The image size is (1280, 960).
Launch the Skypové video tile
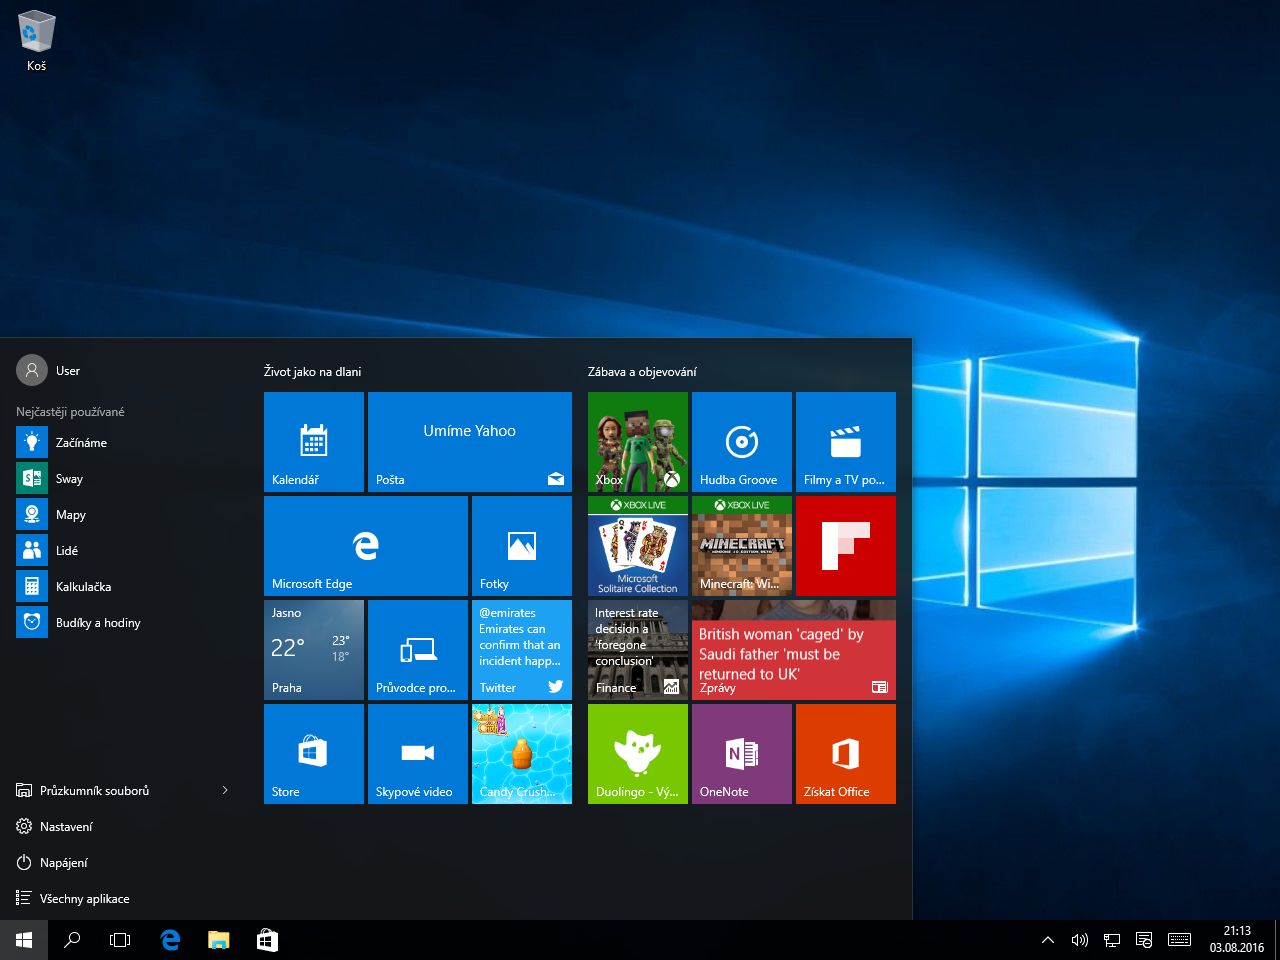[x=418, y=754]
